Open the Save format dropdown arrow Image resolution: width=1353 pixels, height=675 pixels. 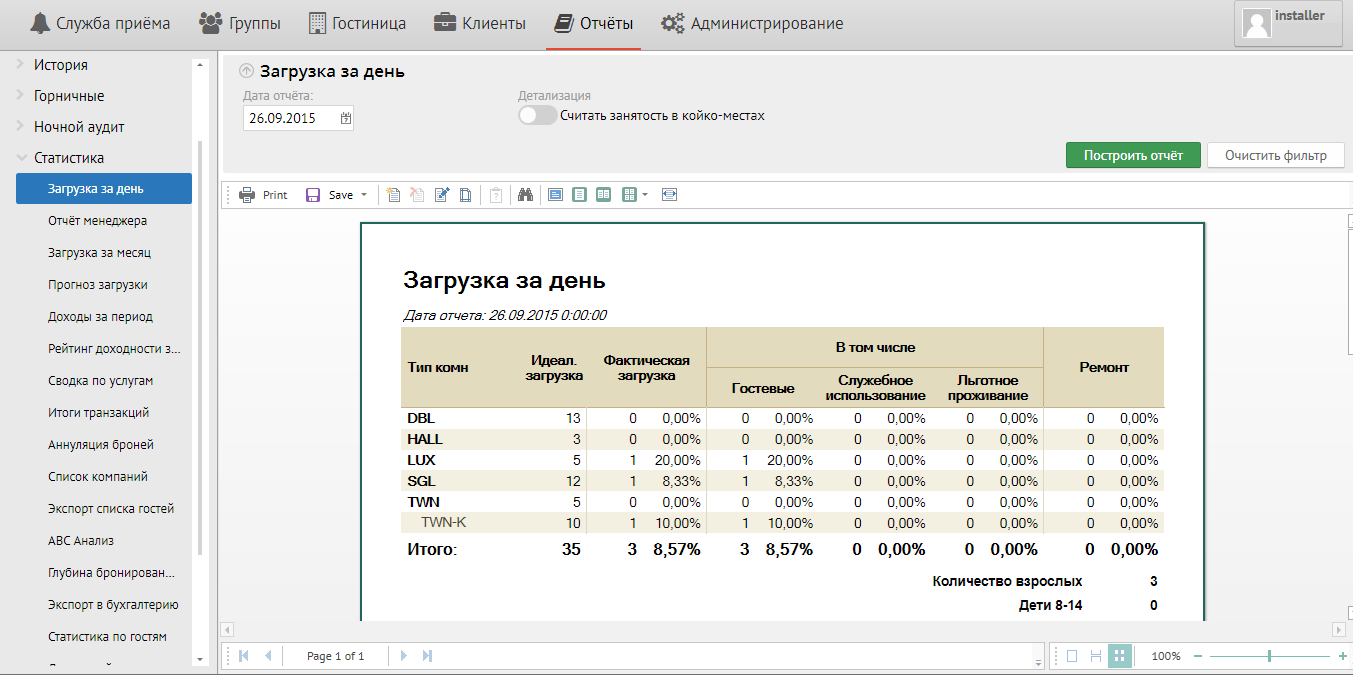coord(364,195)
